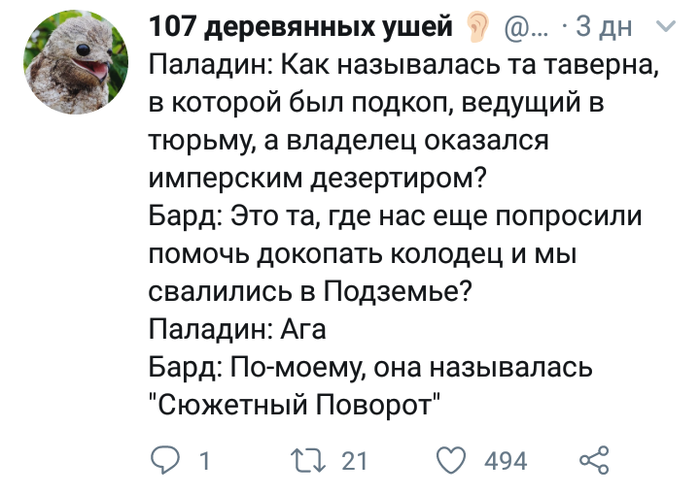700x494 pixels.
Task: Click the line "Паладин: Ага"
Action: [x=238, y=329]
